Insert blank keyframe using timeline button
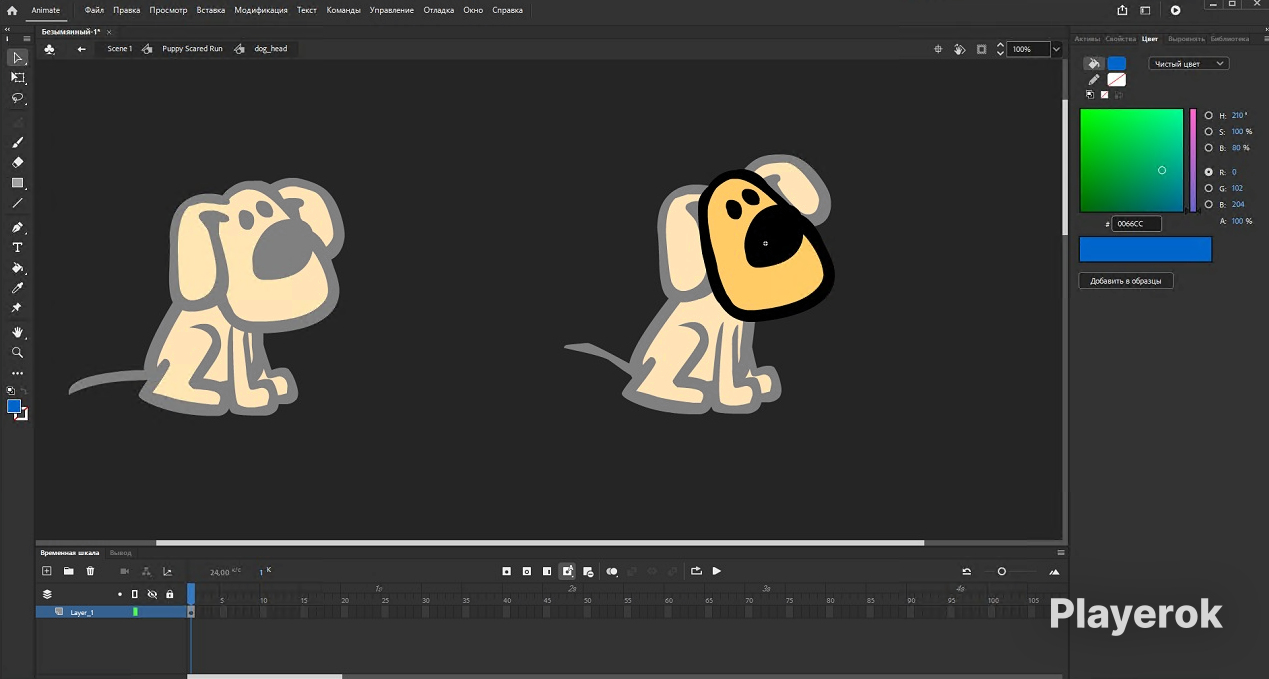Viewport: 1269px width, 679px height. pyautogui.click(x=527, y=571)
